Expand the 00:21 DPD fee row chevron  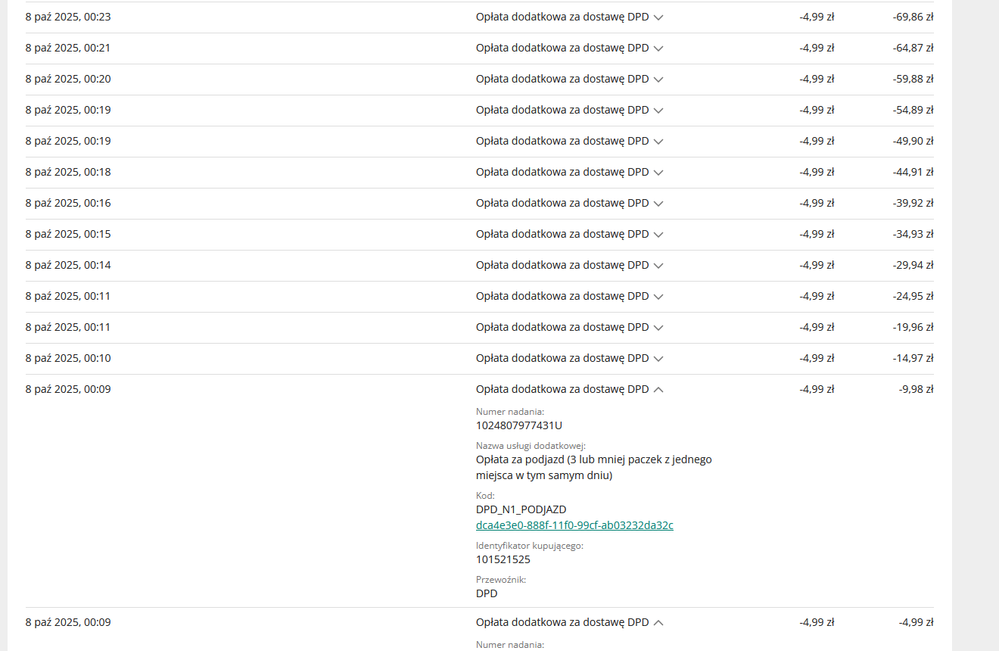pyautogui.click(x=658, y=49)
